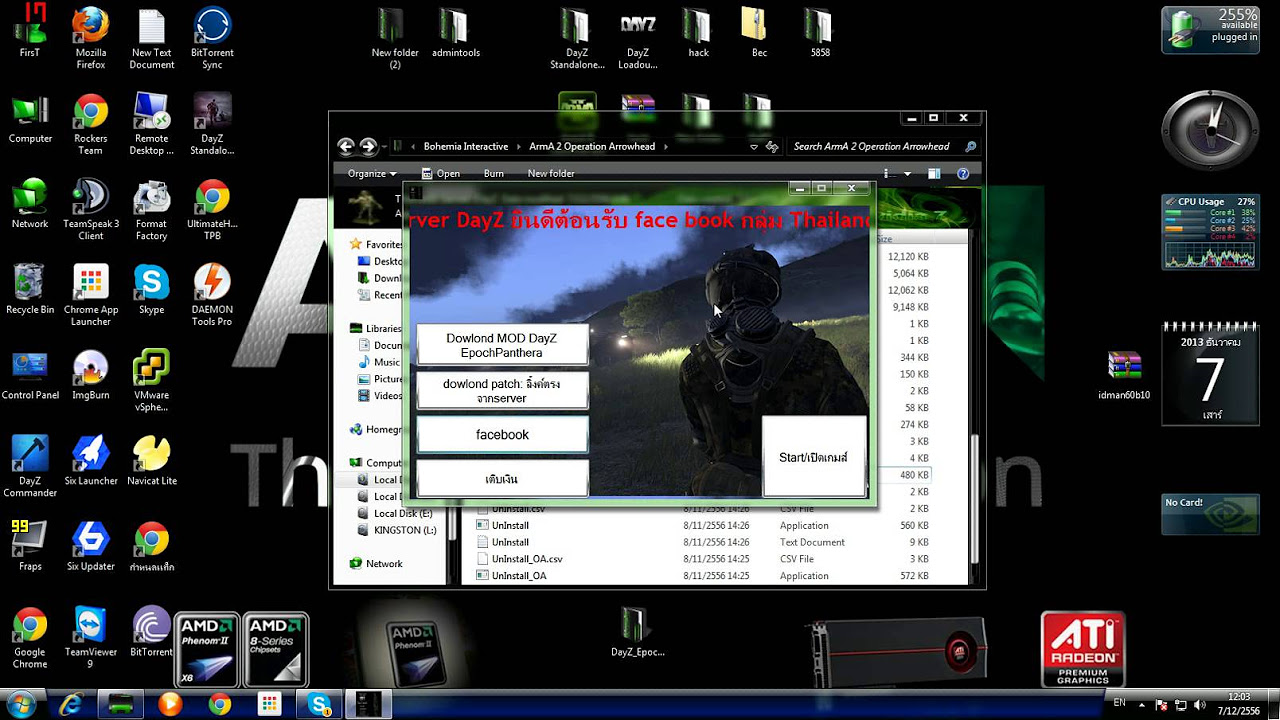Open DayZ_Epoc... folder on desktop

point(637,632)
